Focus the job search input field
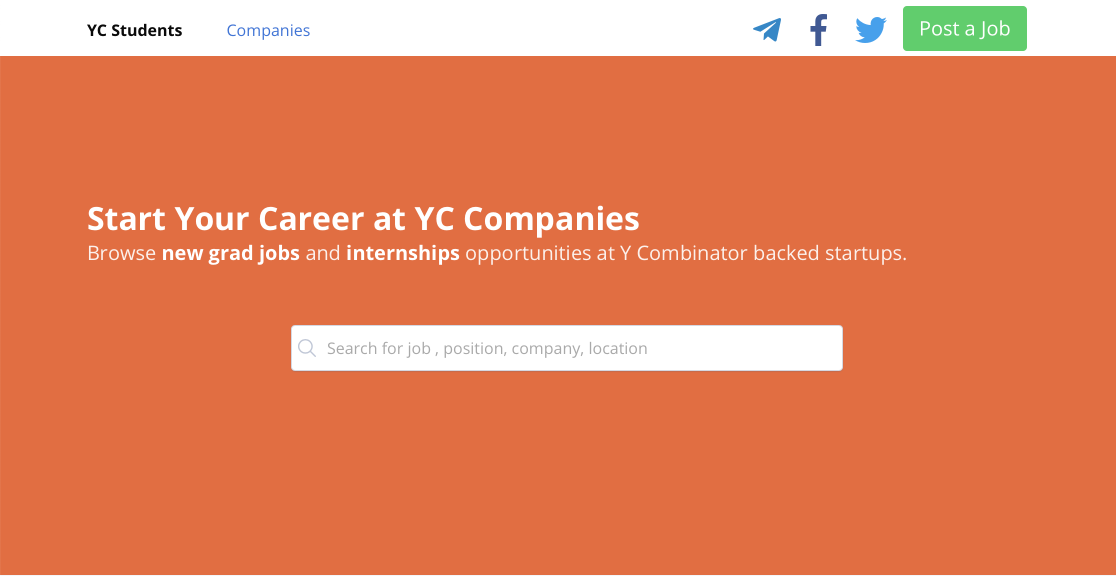This screenshot has height=576, width=1116. tap(580, 348)
